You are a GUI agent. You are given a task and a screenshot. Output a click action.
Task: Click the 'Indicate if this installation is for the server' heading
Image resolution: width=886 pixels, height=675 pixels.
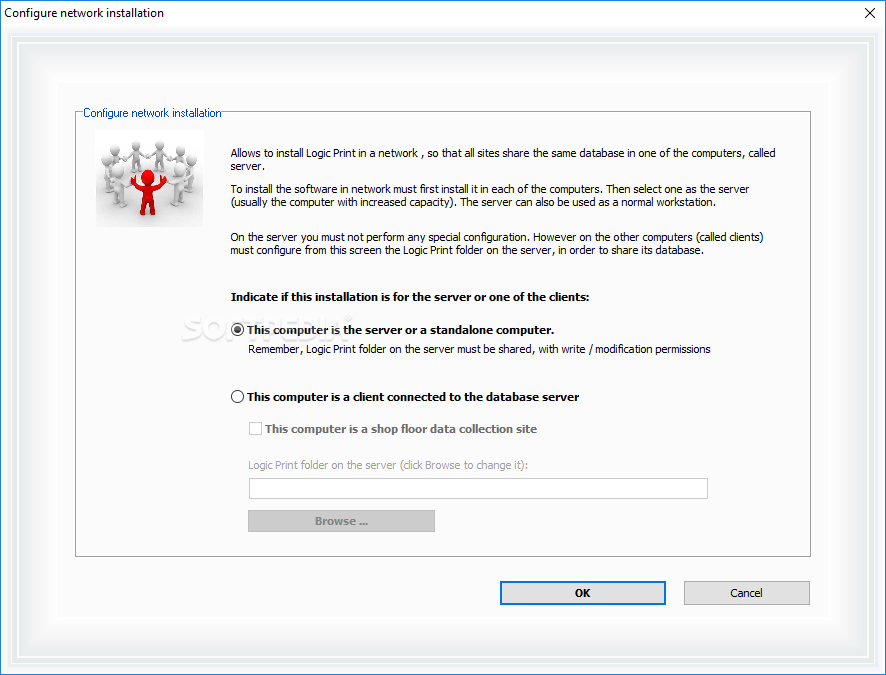pos(410,297)
